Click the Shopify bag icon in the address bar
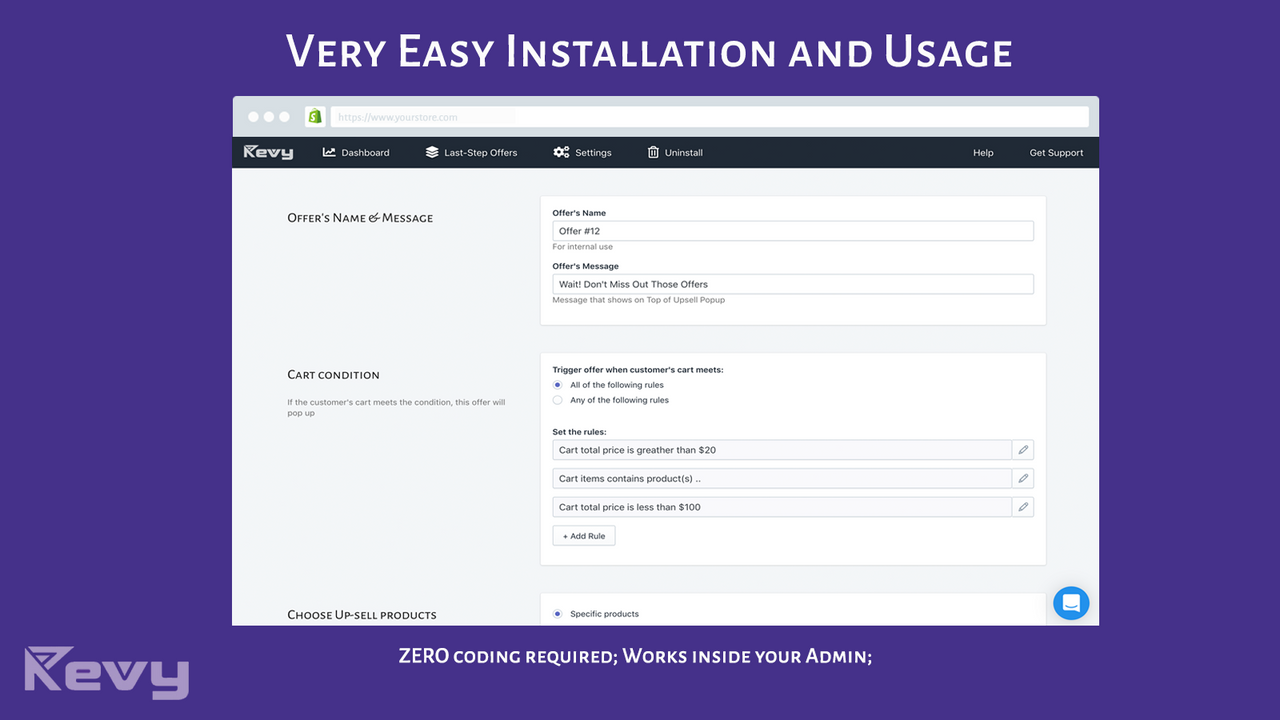The height and width of the screenshot is (720, 1280). point(314,116)
